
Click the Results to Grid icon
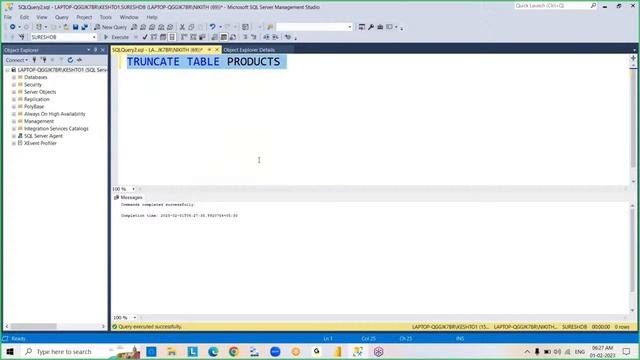point(224,37)
